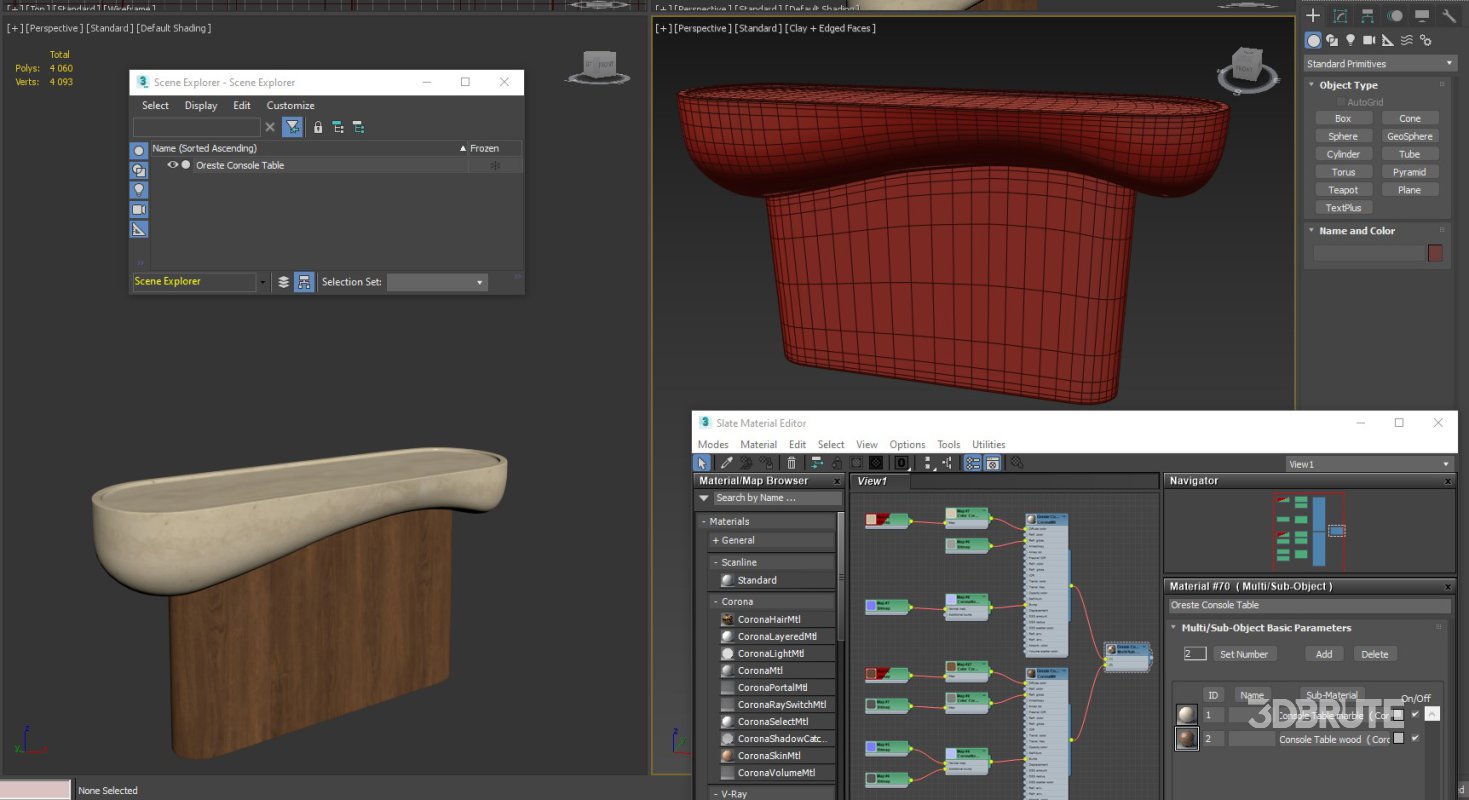Open the Modify panel tab
Image resolution: width=1469 pixels, height=800 pixels.
point(1340,16)
